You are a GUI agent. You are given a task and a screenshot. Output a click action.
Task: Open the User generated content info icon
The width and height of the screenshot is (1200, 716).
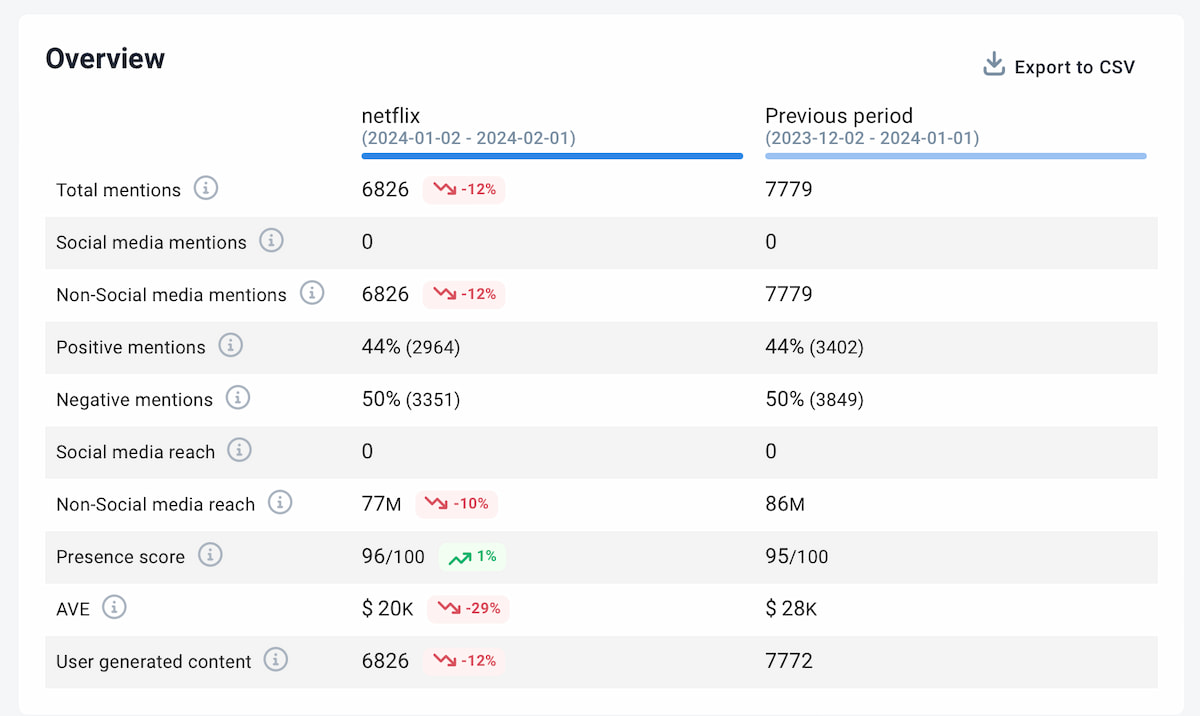coord(275,661)
